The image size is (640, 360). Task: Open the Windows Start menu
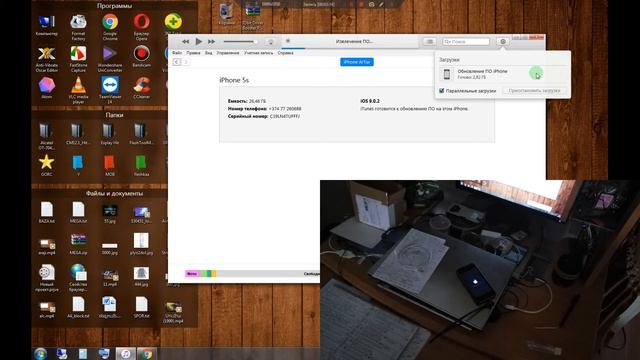coord(40,354)
